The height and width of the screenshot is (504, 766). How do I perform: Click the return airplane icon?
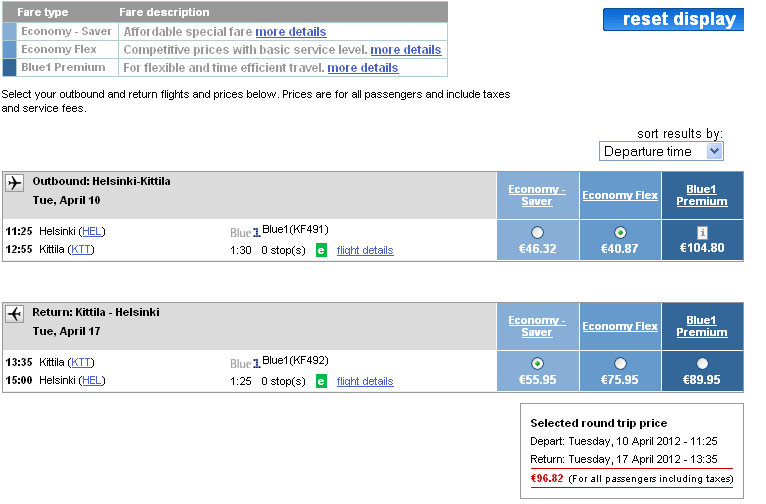(15, 314)
